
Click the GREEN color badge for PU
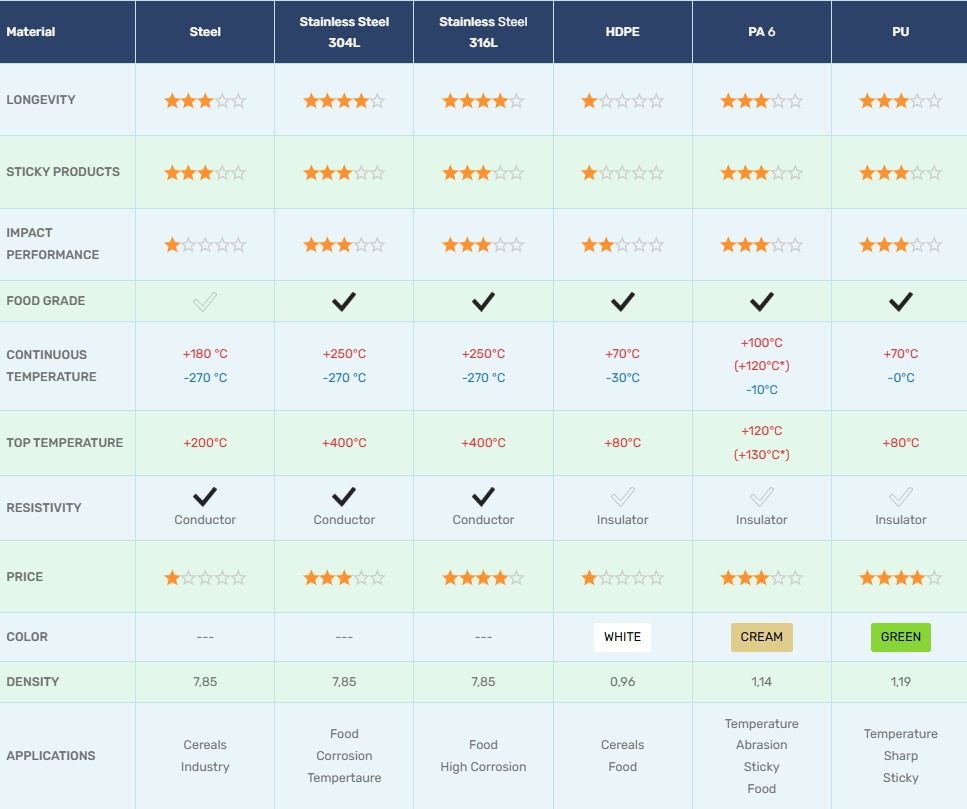click(x=900, y=637)
